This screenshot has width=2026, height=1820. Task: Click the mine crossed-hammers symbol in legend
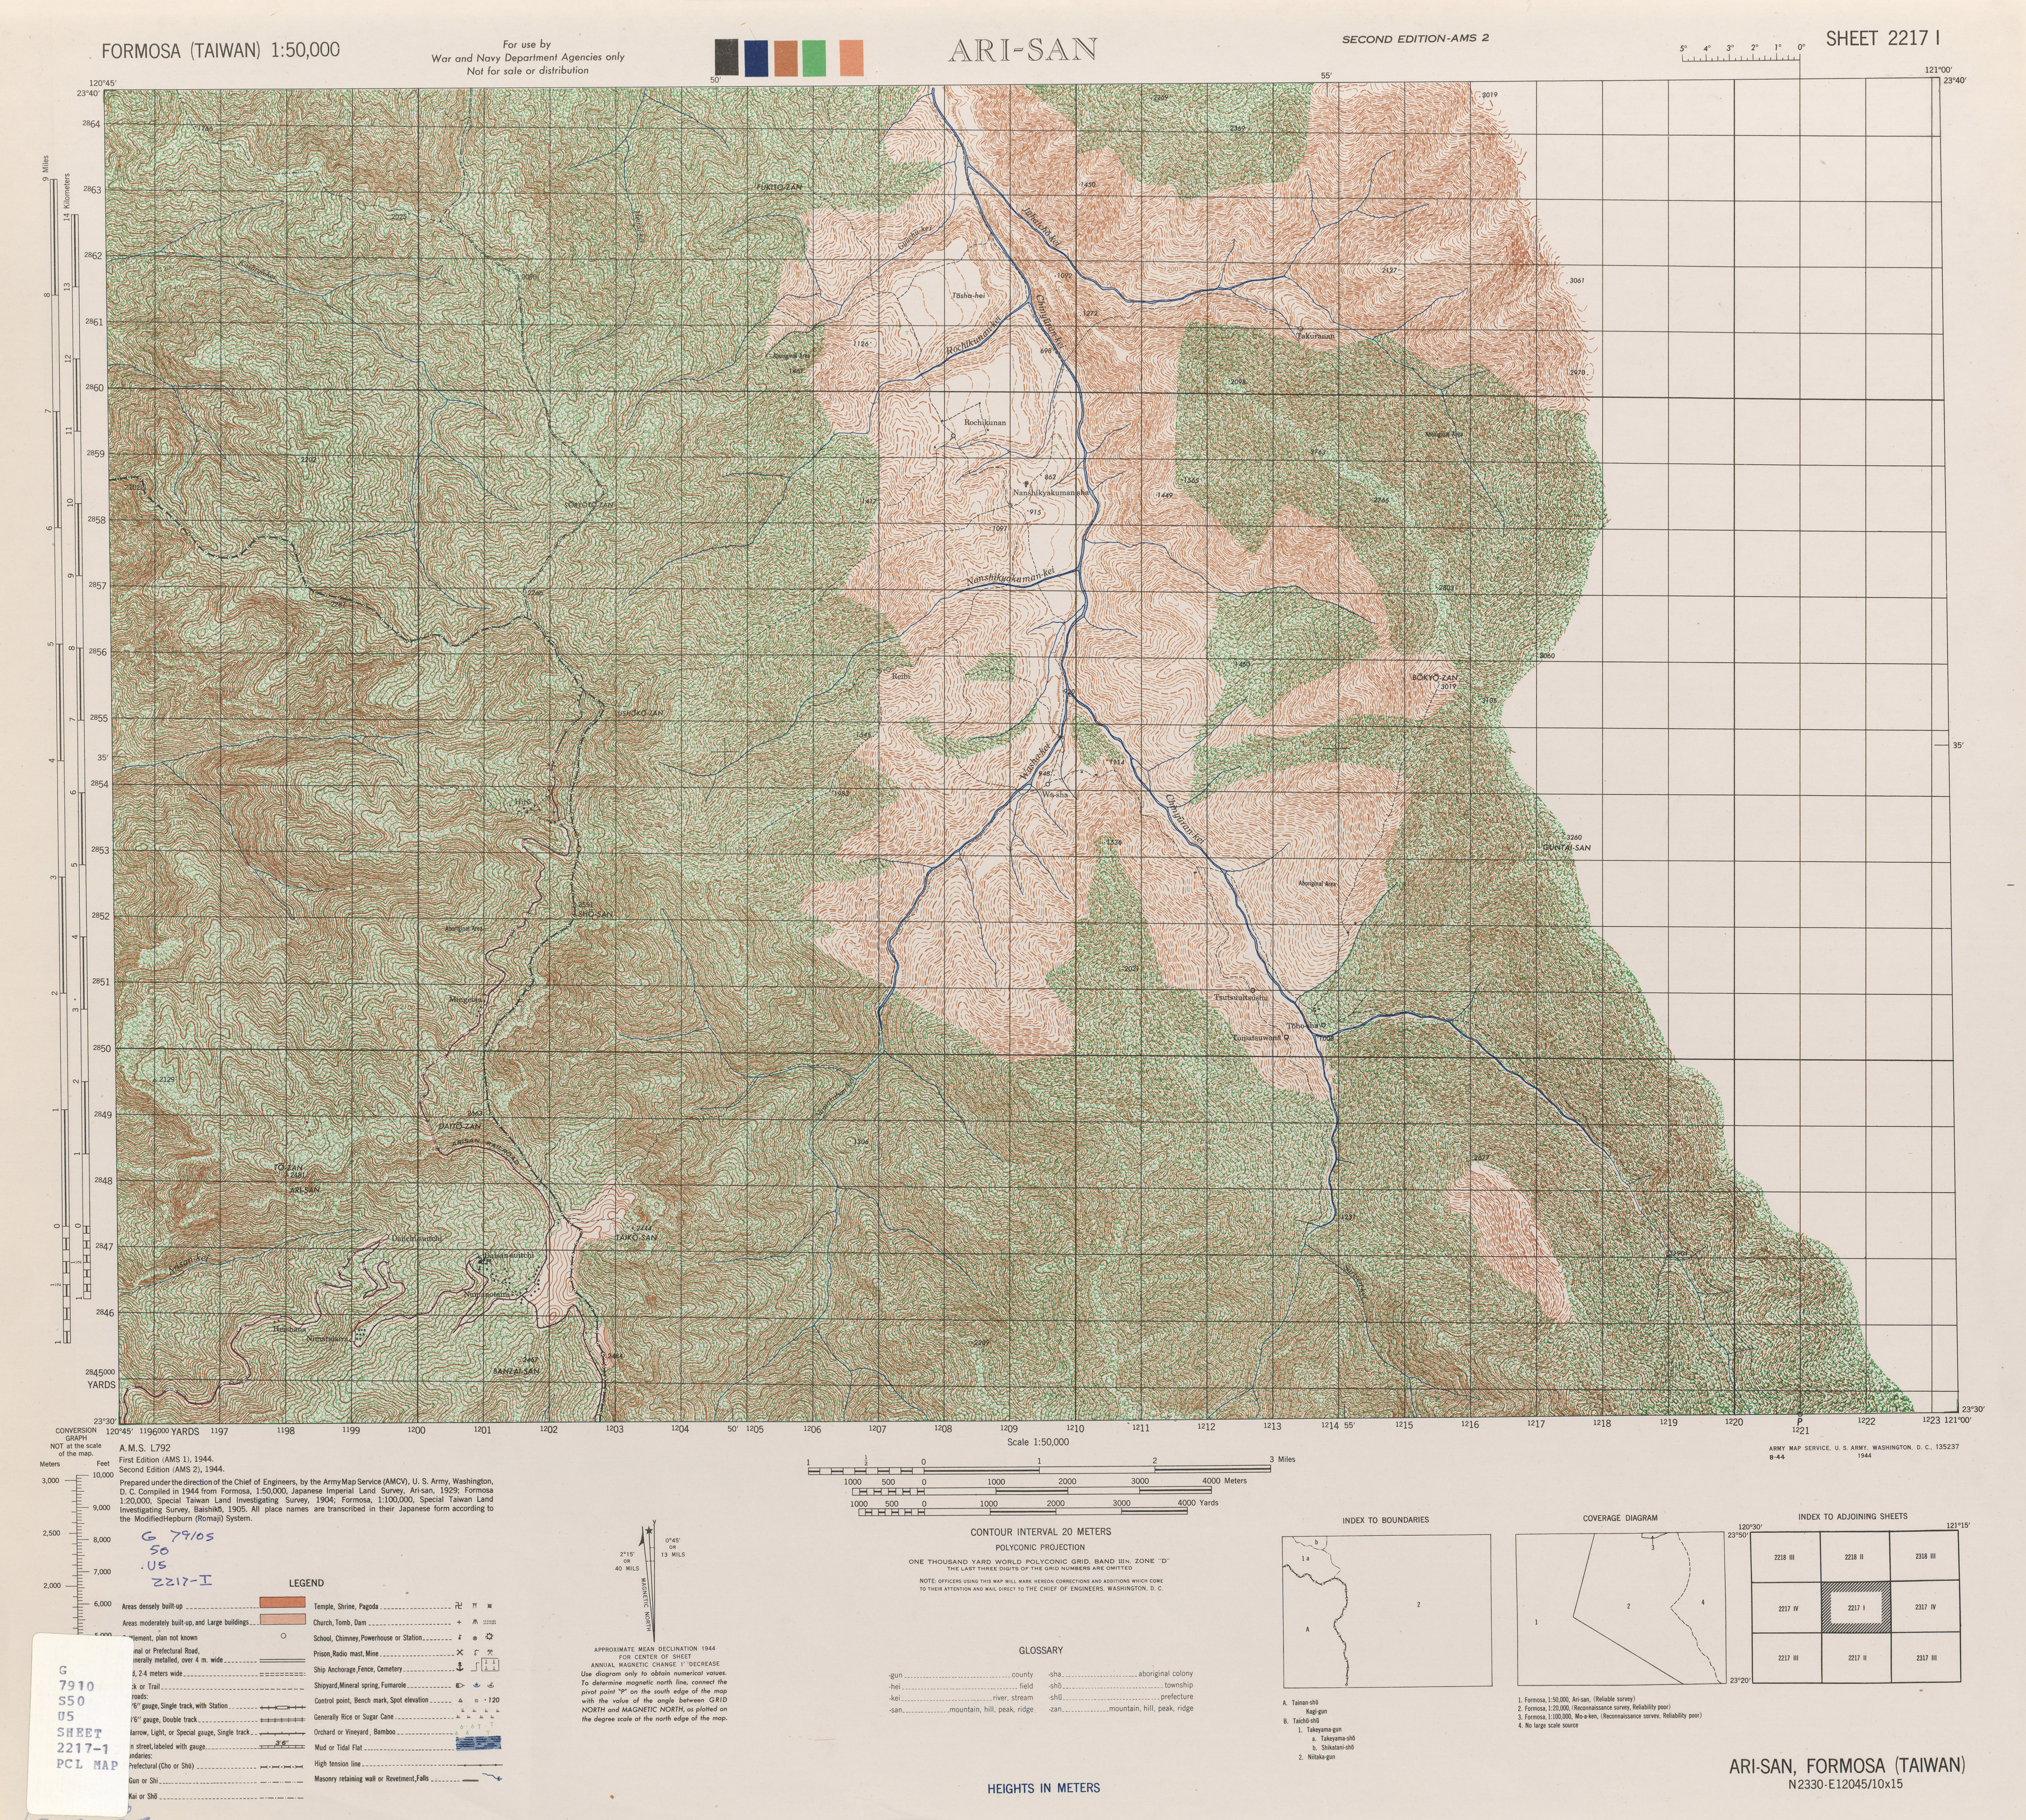[490, 1653]
